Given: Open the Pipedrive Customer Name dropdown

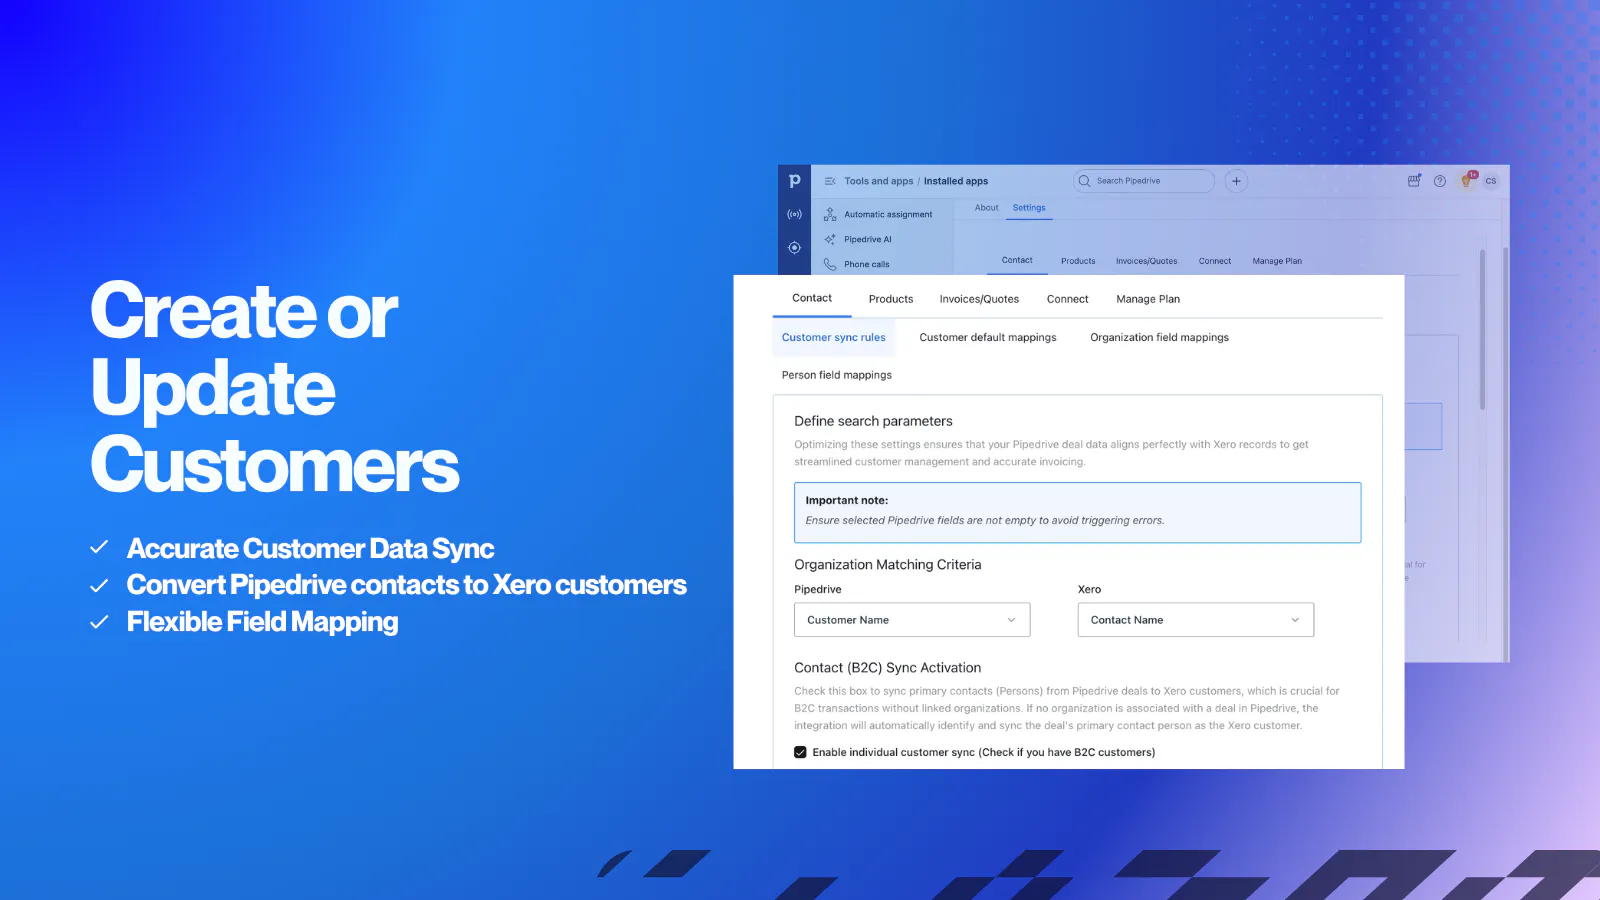Looking at the screenshot, I should 912,620.
